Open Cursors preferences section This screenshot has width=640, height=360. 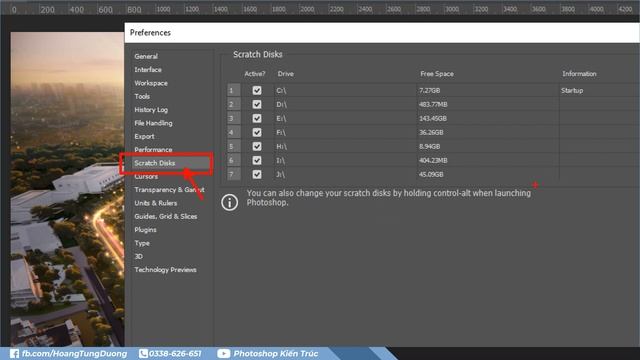[146, 177]
